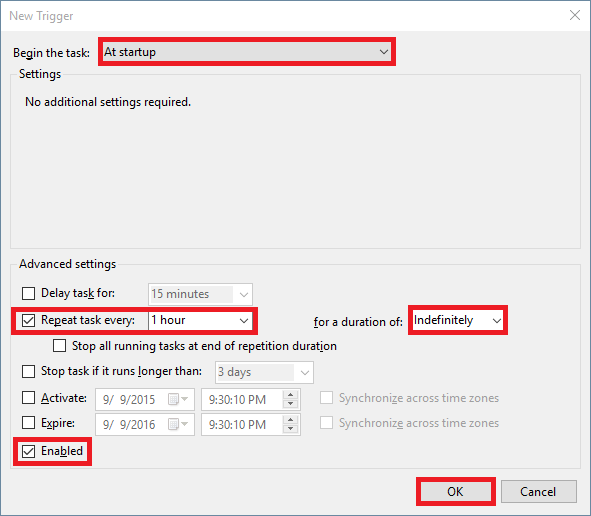The width and height of the screenshot is (591, 516).
Task: Decrease the Activate time with the down arrow
Action: 291,404
